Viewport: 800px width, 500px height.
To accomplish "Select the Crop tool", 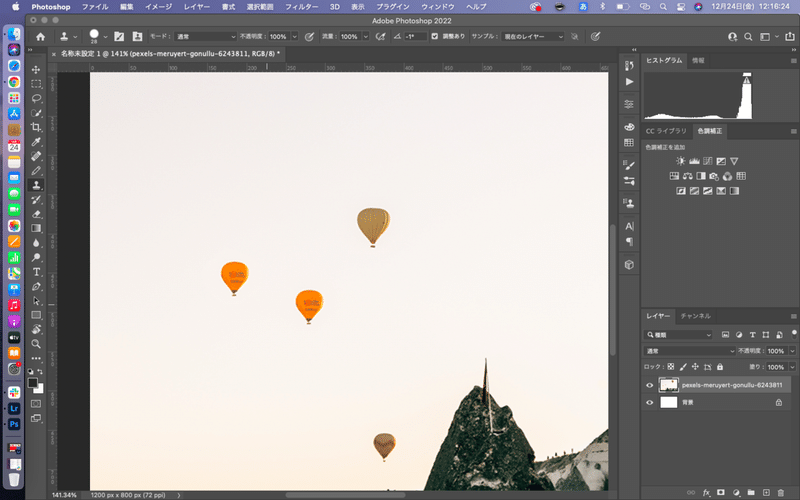I will (x=36, y=127).
